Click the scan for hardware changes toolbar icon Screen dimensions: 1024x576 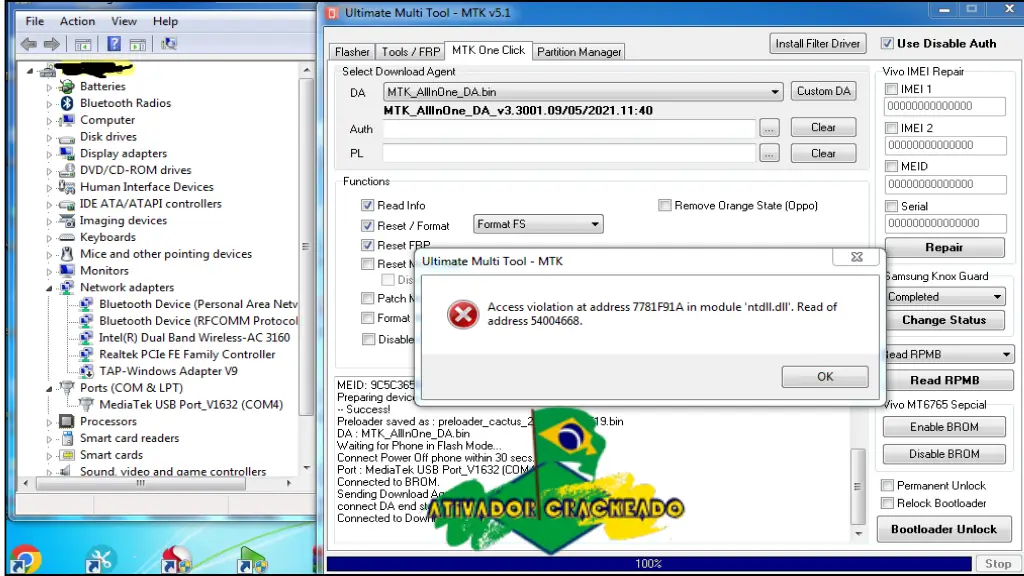click(x=168, y=44)
